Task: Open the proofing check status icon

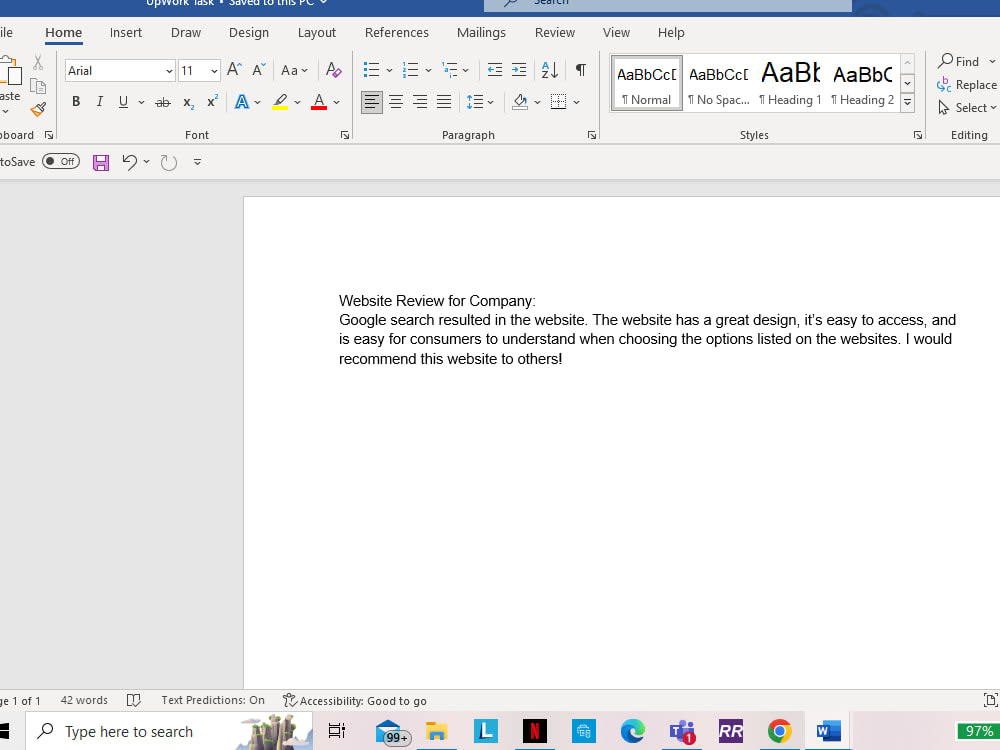Action: [133, 700]
